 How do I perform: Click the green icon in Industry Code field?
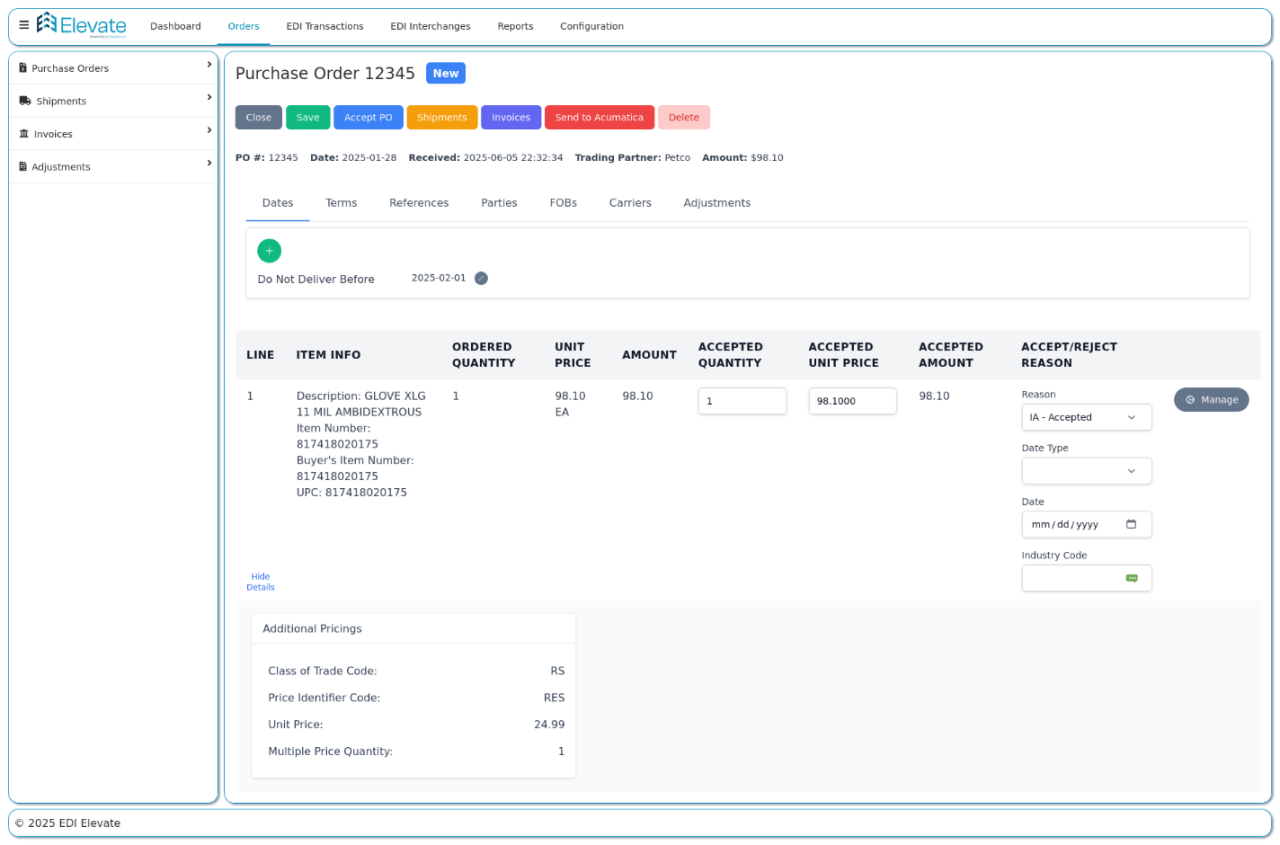(1131, 578)
